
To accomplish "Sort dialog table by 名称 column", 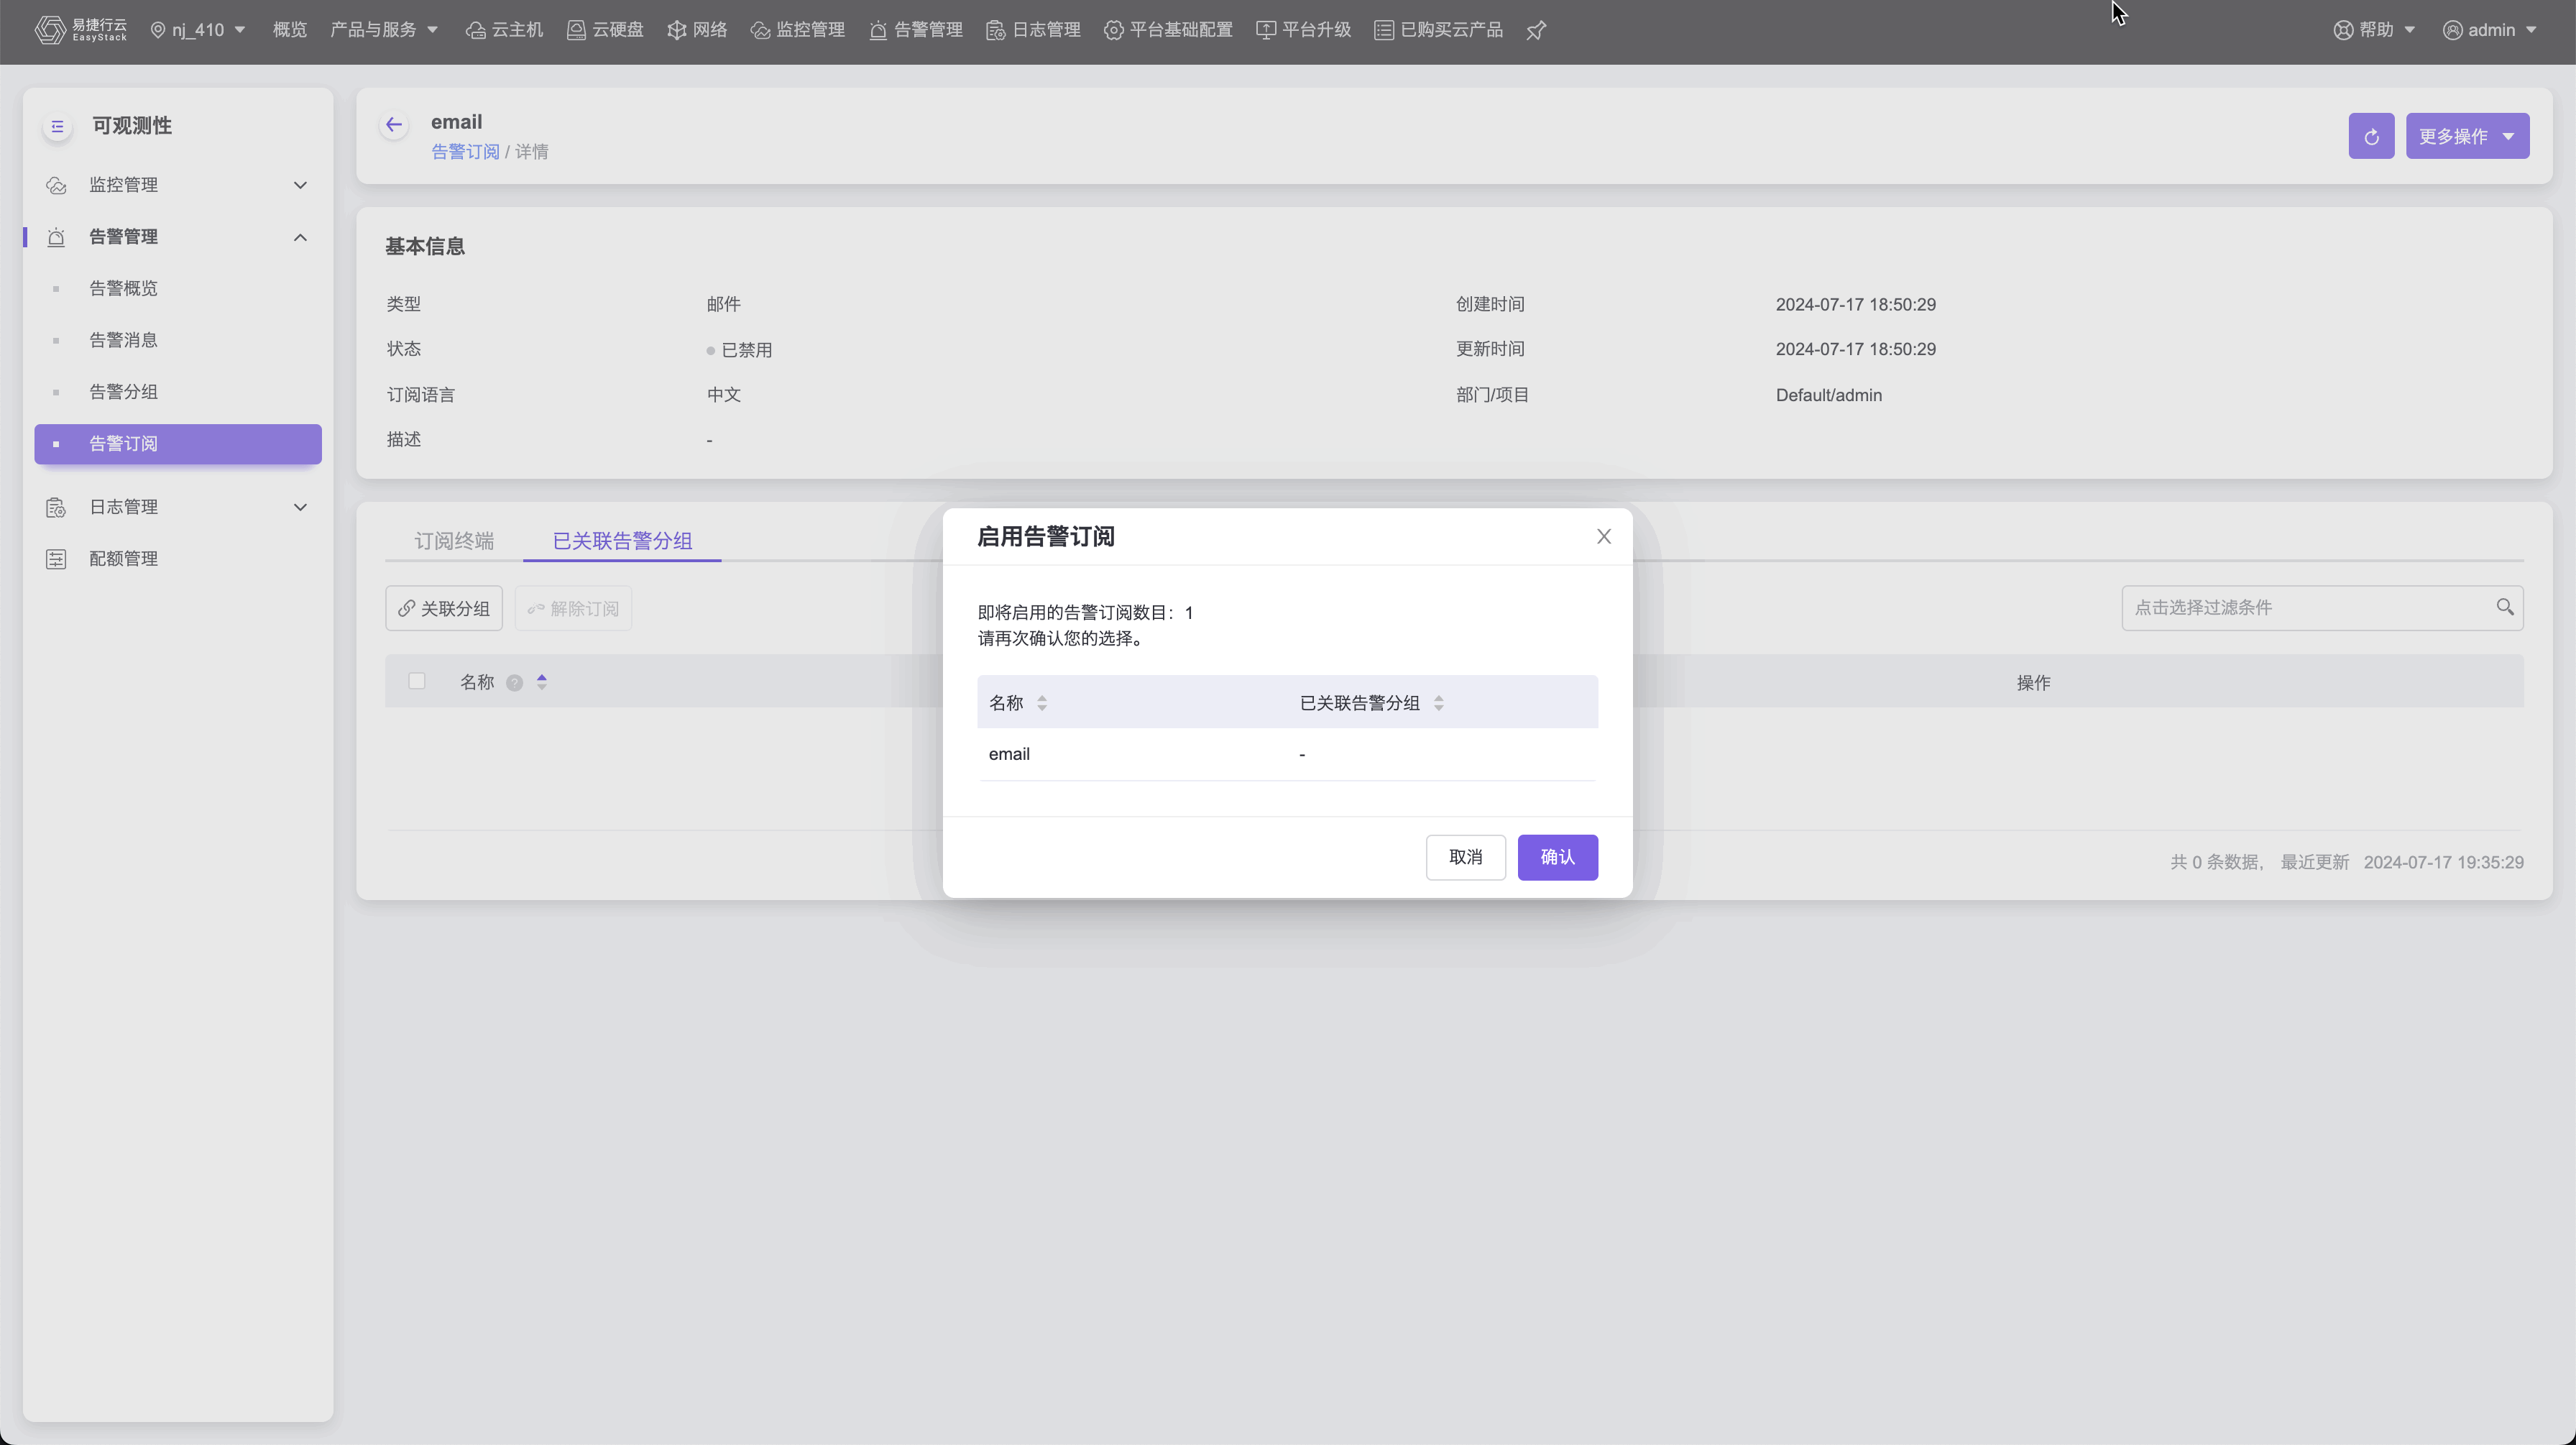I will (x=1042, y=703).
